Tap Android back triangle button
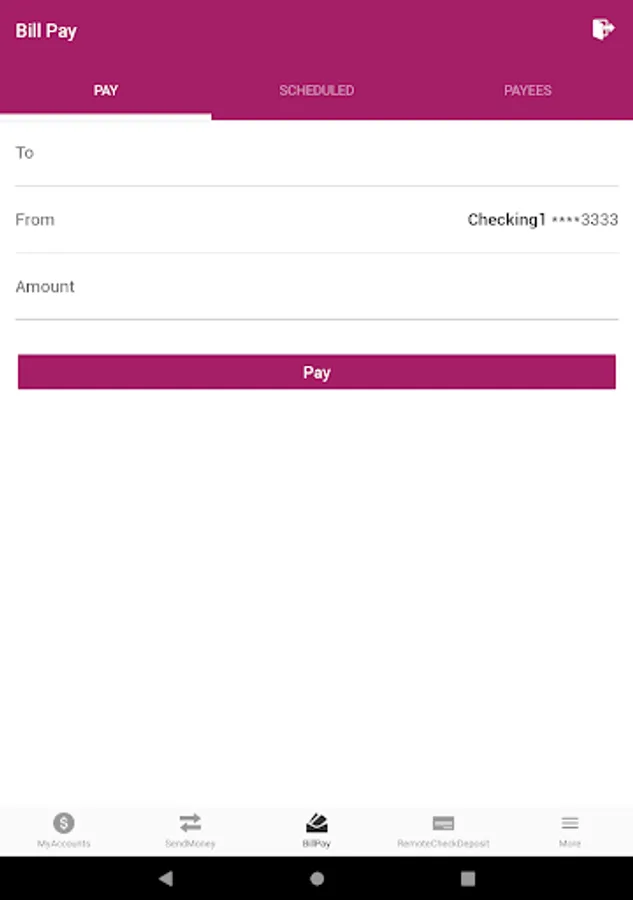 (166, 878)
